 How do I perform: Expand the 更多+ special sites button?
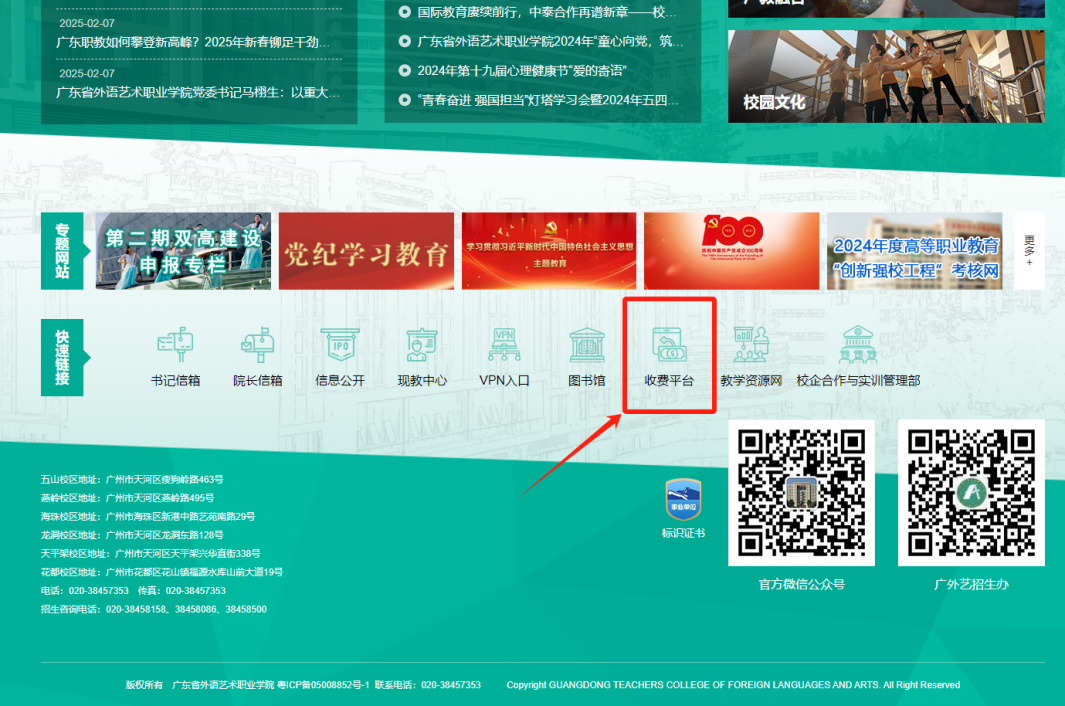tap(1029, 250)
